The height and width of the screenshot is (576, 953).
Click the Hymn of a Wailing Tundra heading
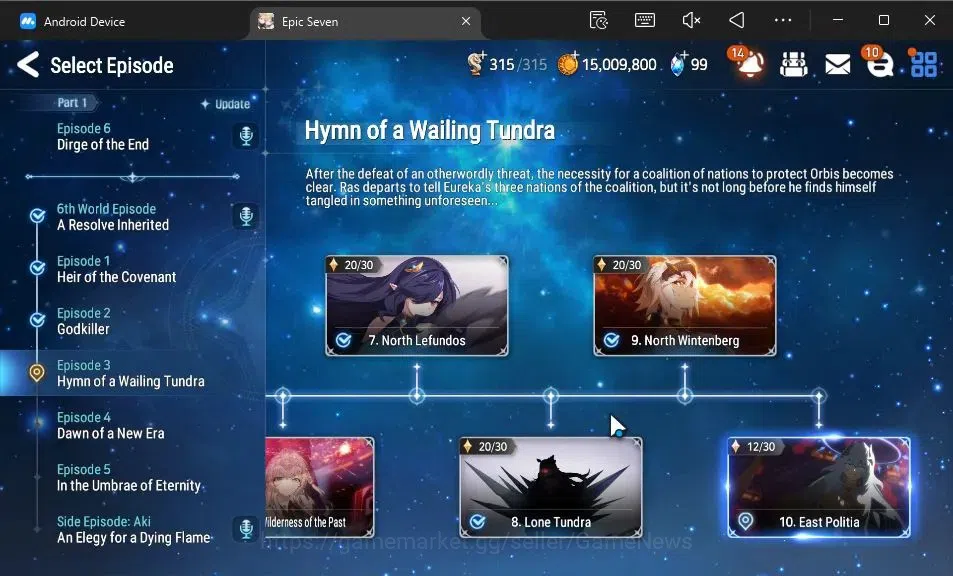pos(430,130)
